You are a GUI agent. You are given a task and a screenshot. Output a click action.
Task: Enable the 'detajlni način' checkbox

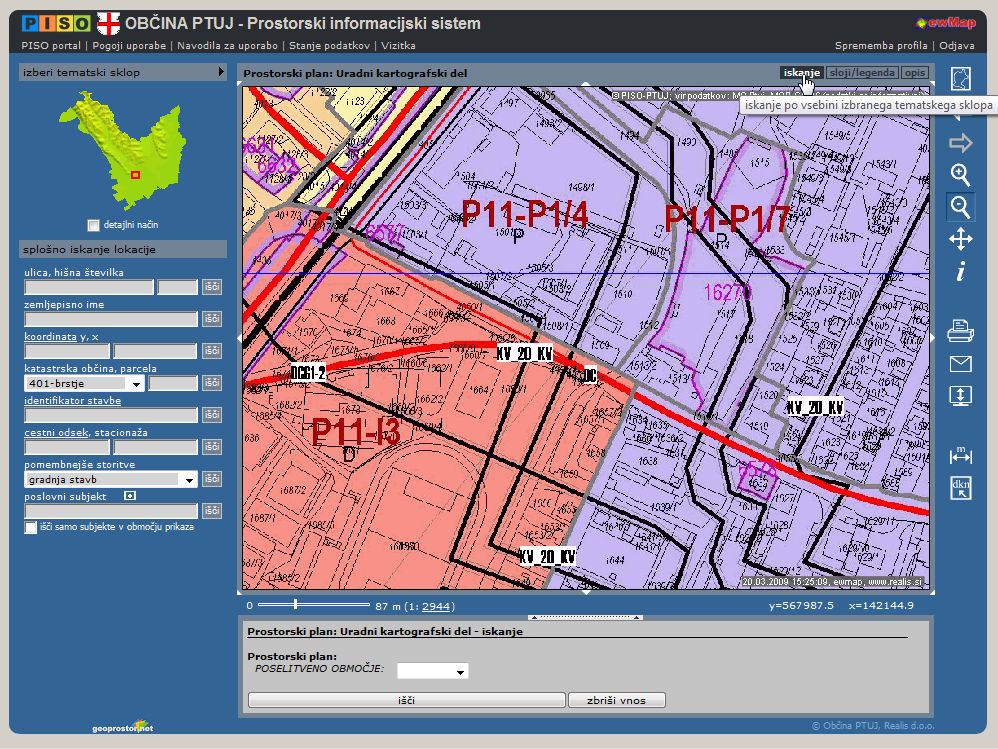tap(94, 225)
